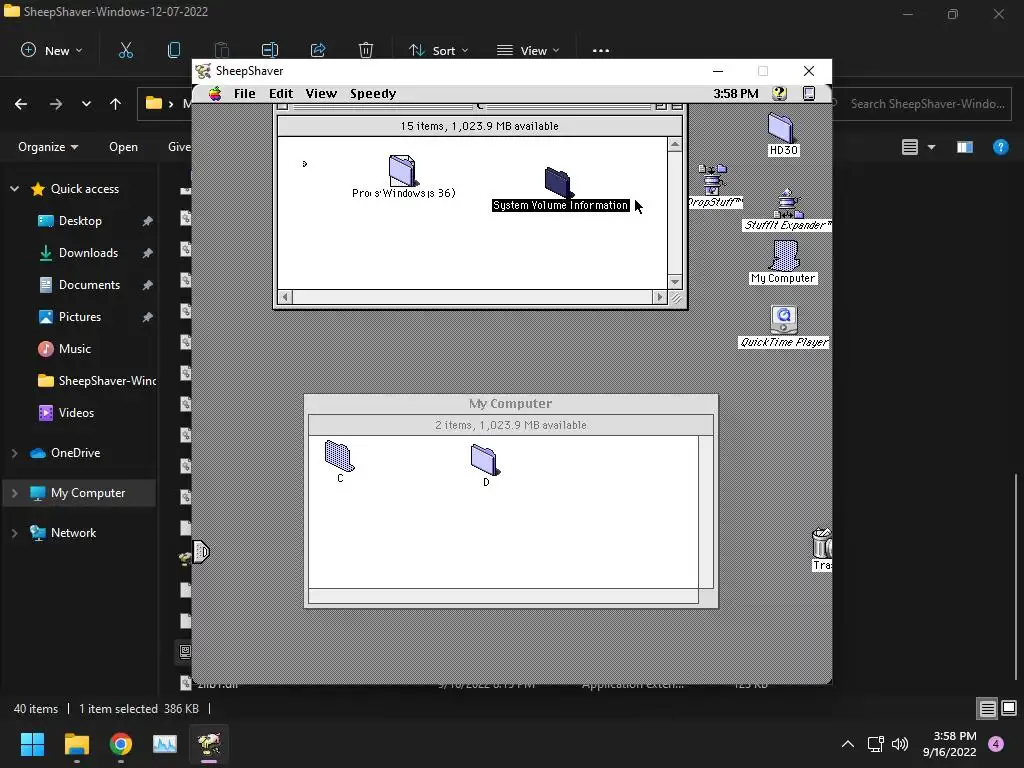Open recent locations dropdown chevron

point(86,104)
